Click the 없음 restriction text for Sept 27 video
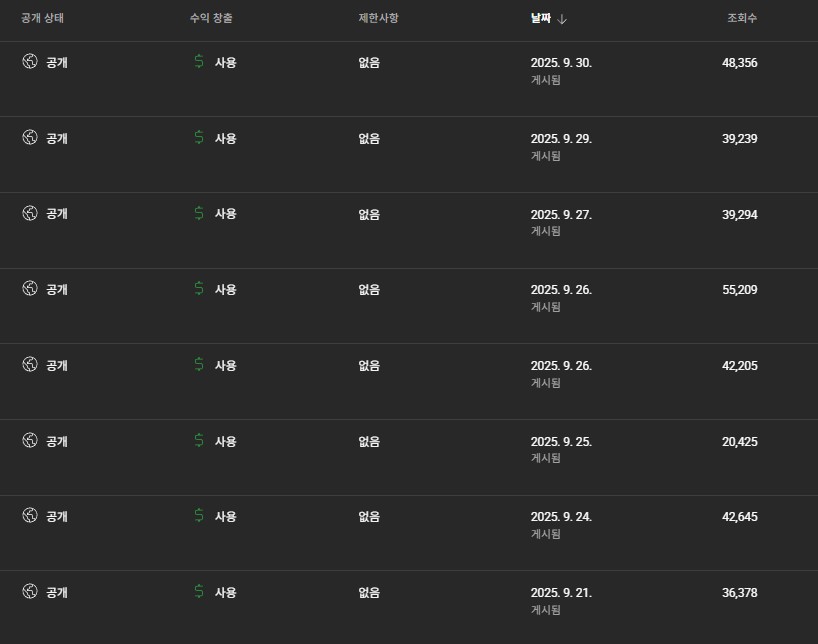 pyautogui.click(x=369, y=214)
